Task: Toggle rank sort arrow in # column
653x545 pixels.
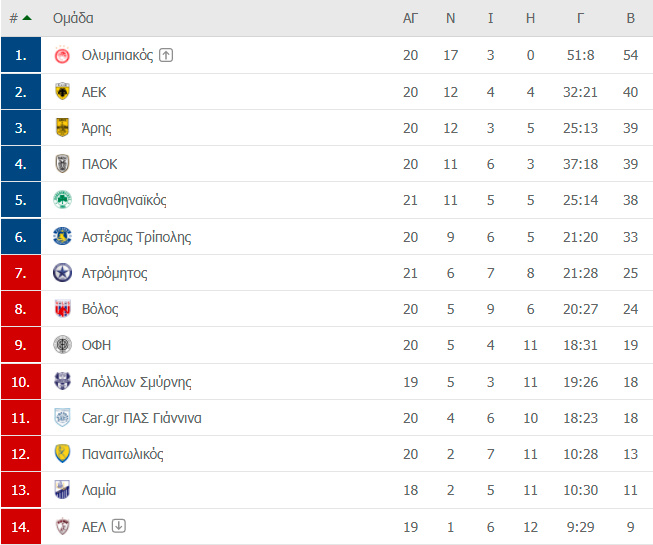Action: (27, 18)
